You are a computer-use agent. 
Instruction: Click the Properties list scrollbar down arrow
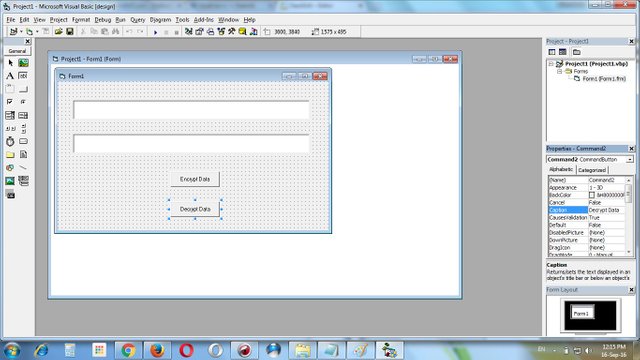[x=629, y=253]
